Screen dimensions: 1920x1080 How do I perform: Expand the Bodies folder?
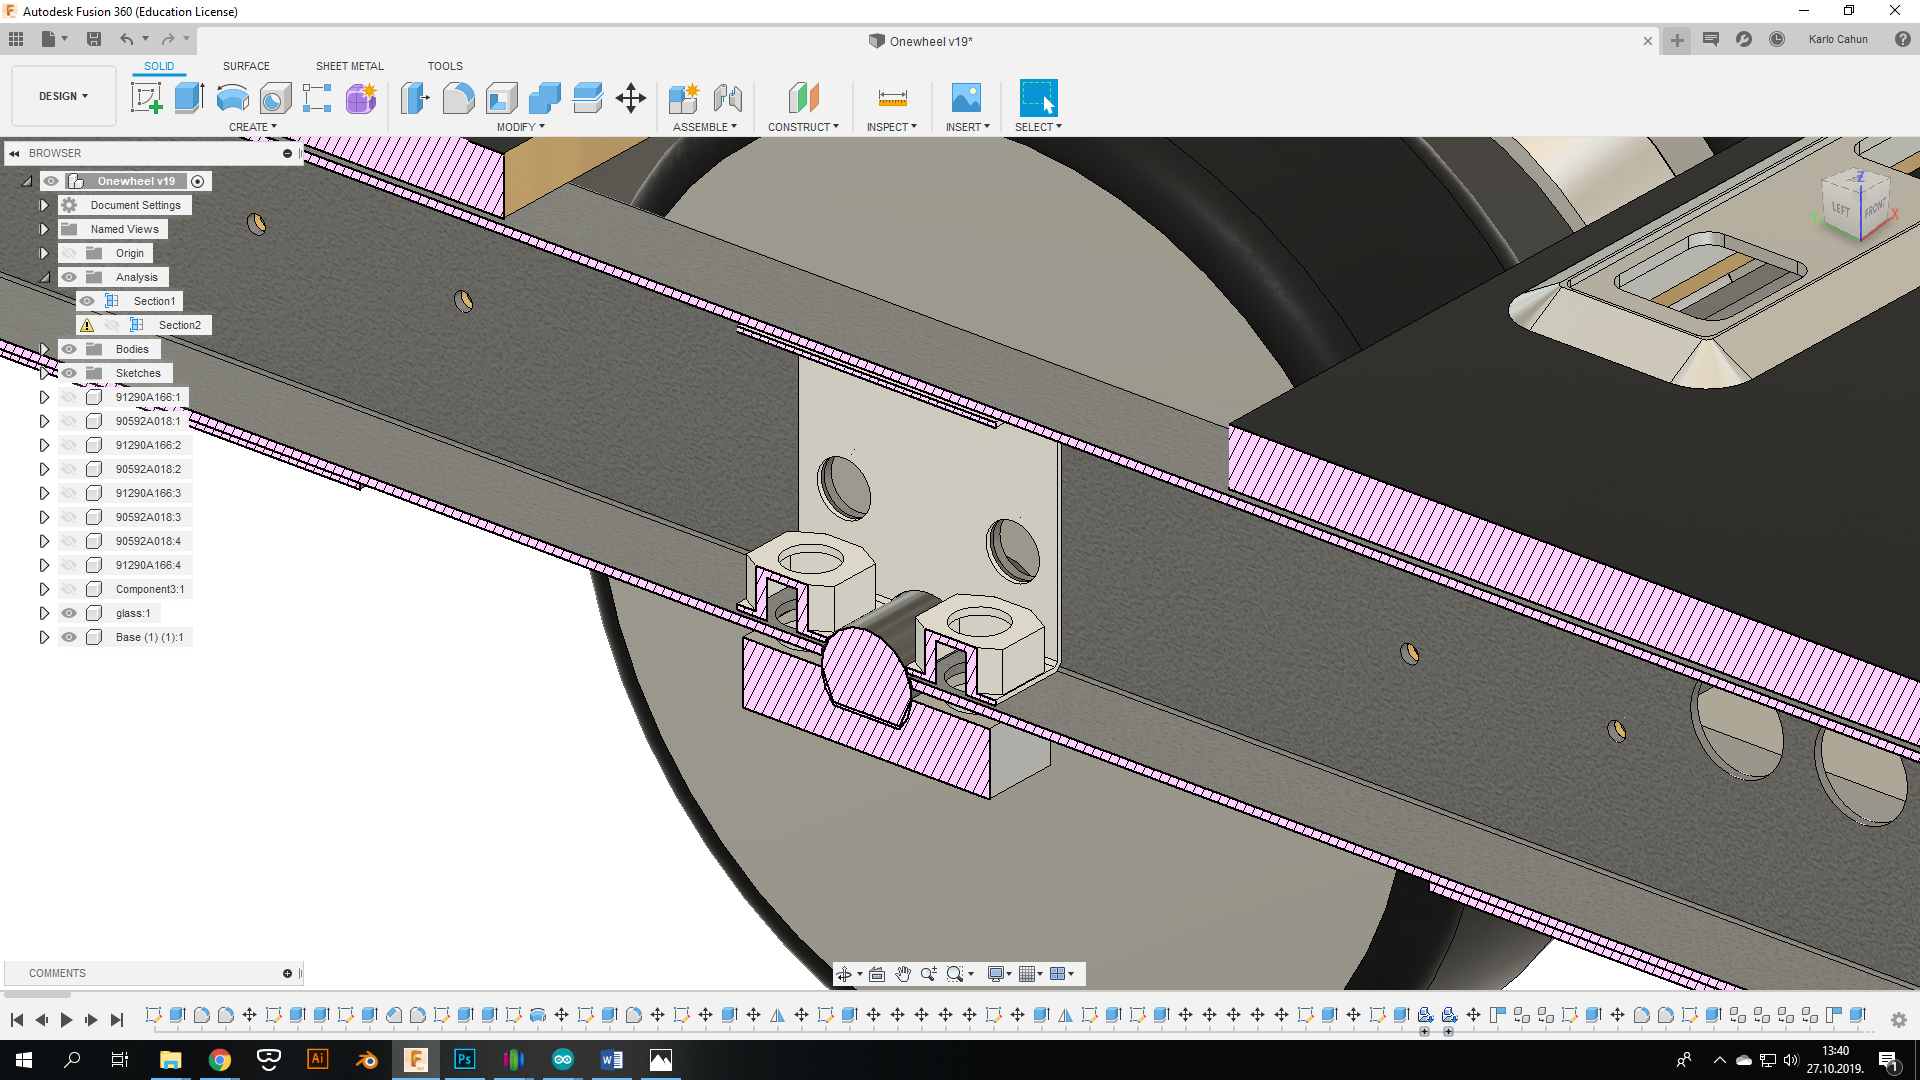point(44,349)
